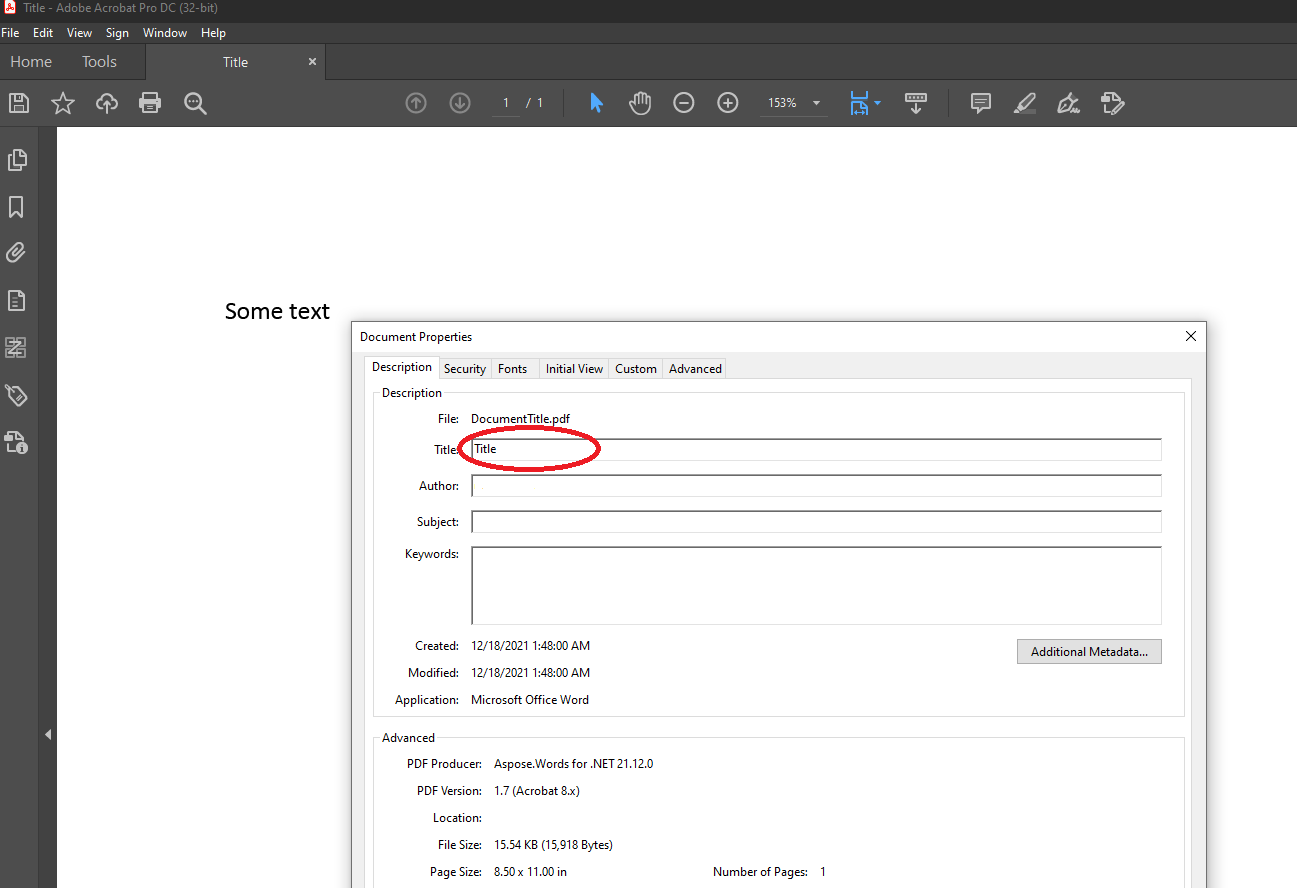Switch to the Fonts tab
The height and width of the screenshot is (888, 1297).
(x=512, y=369)
